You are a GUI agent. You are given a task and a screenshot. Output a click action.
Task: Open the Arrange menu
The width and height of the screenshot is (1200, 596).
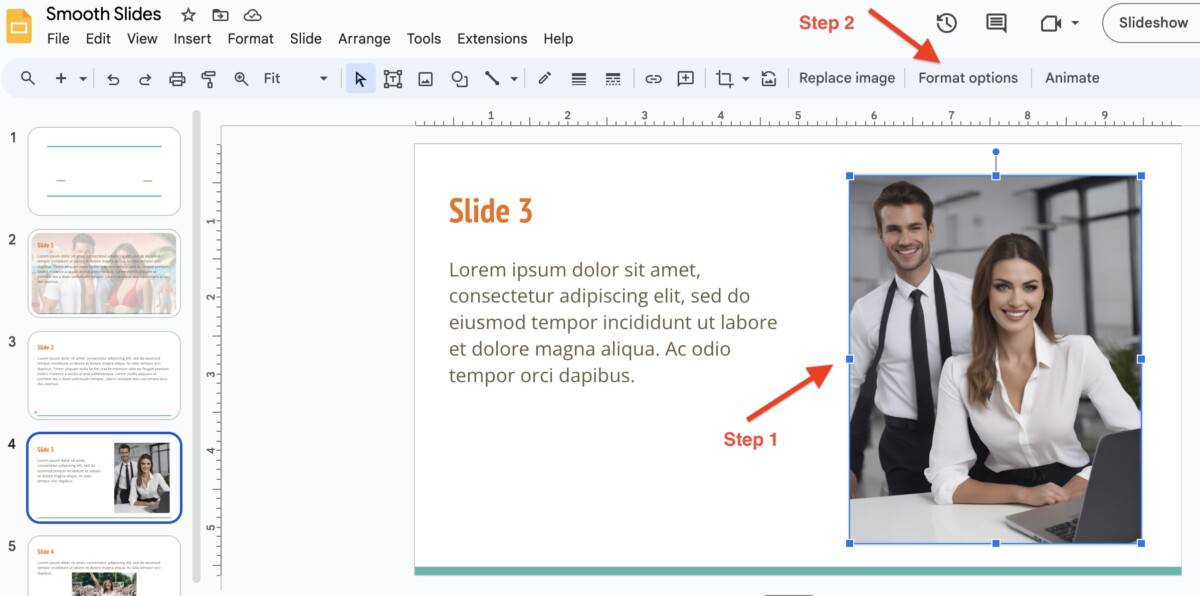[364, 38]
